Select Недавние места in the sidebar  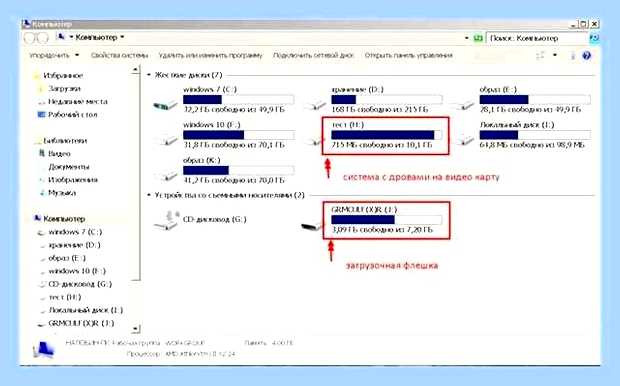tap(78, 102)
